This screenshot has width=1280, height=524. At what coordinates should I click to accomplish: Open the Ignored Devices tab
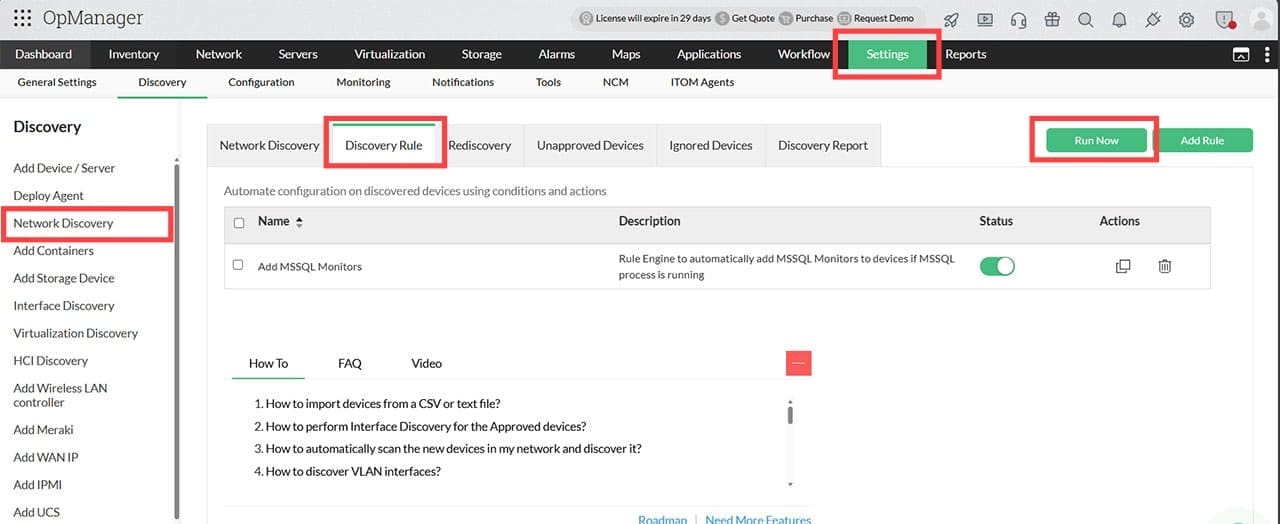711,145
